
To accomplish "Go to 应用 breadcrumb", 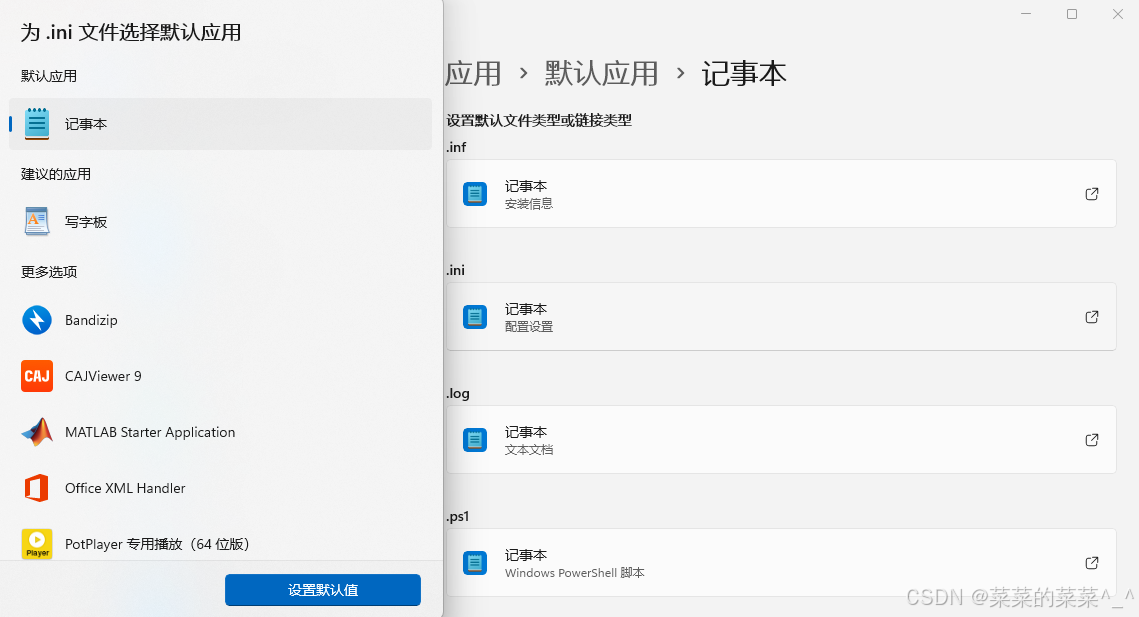I will coord(473,73).
